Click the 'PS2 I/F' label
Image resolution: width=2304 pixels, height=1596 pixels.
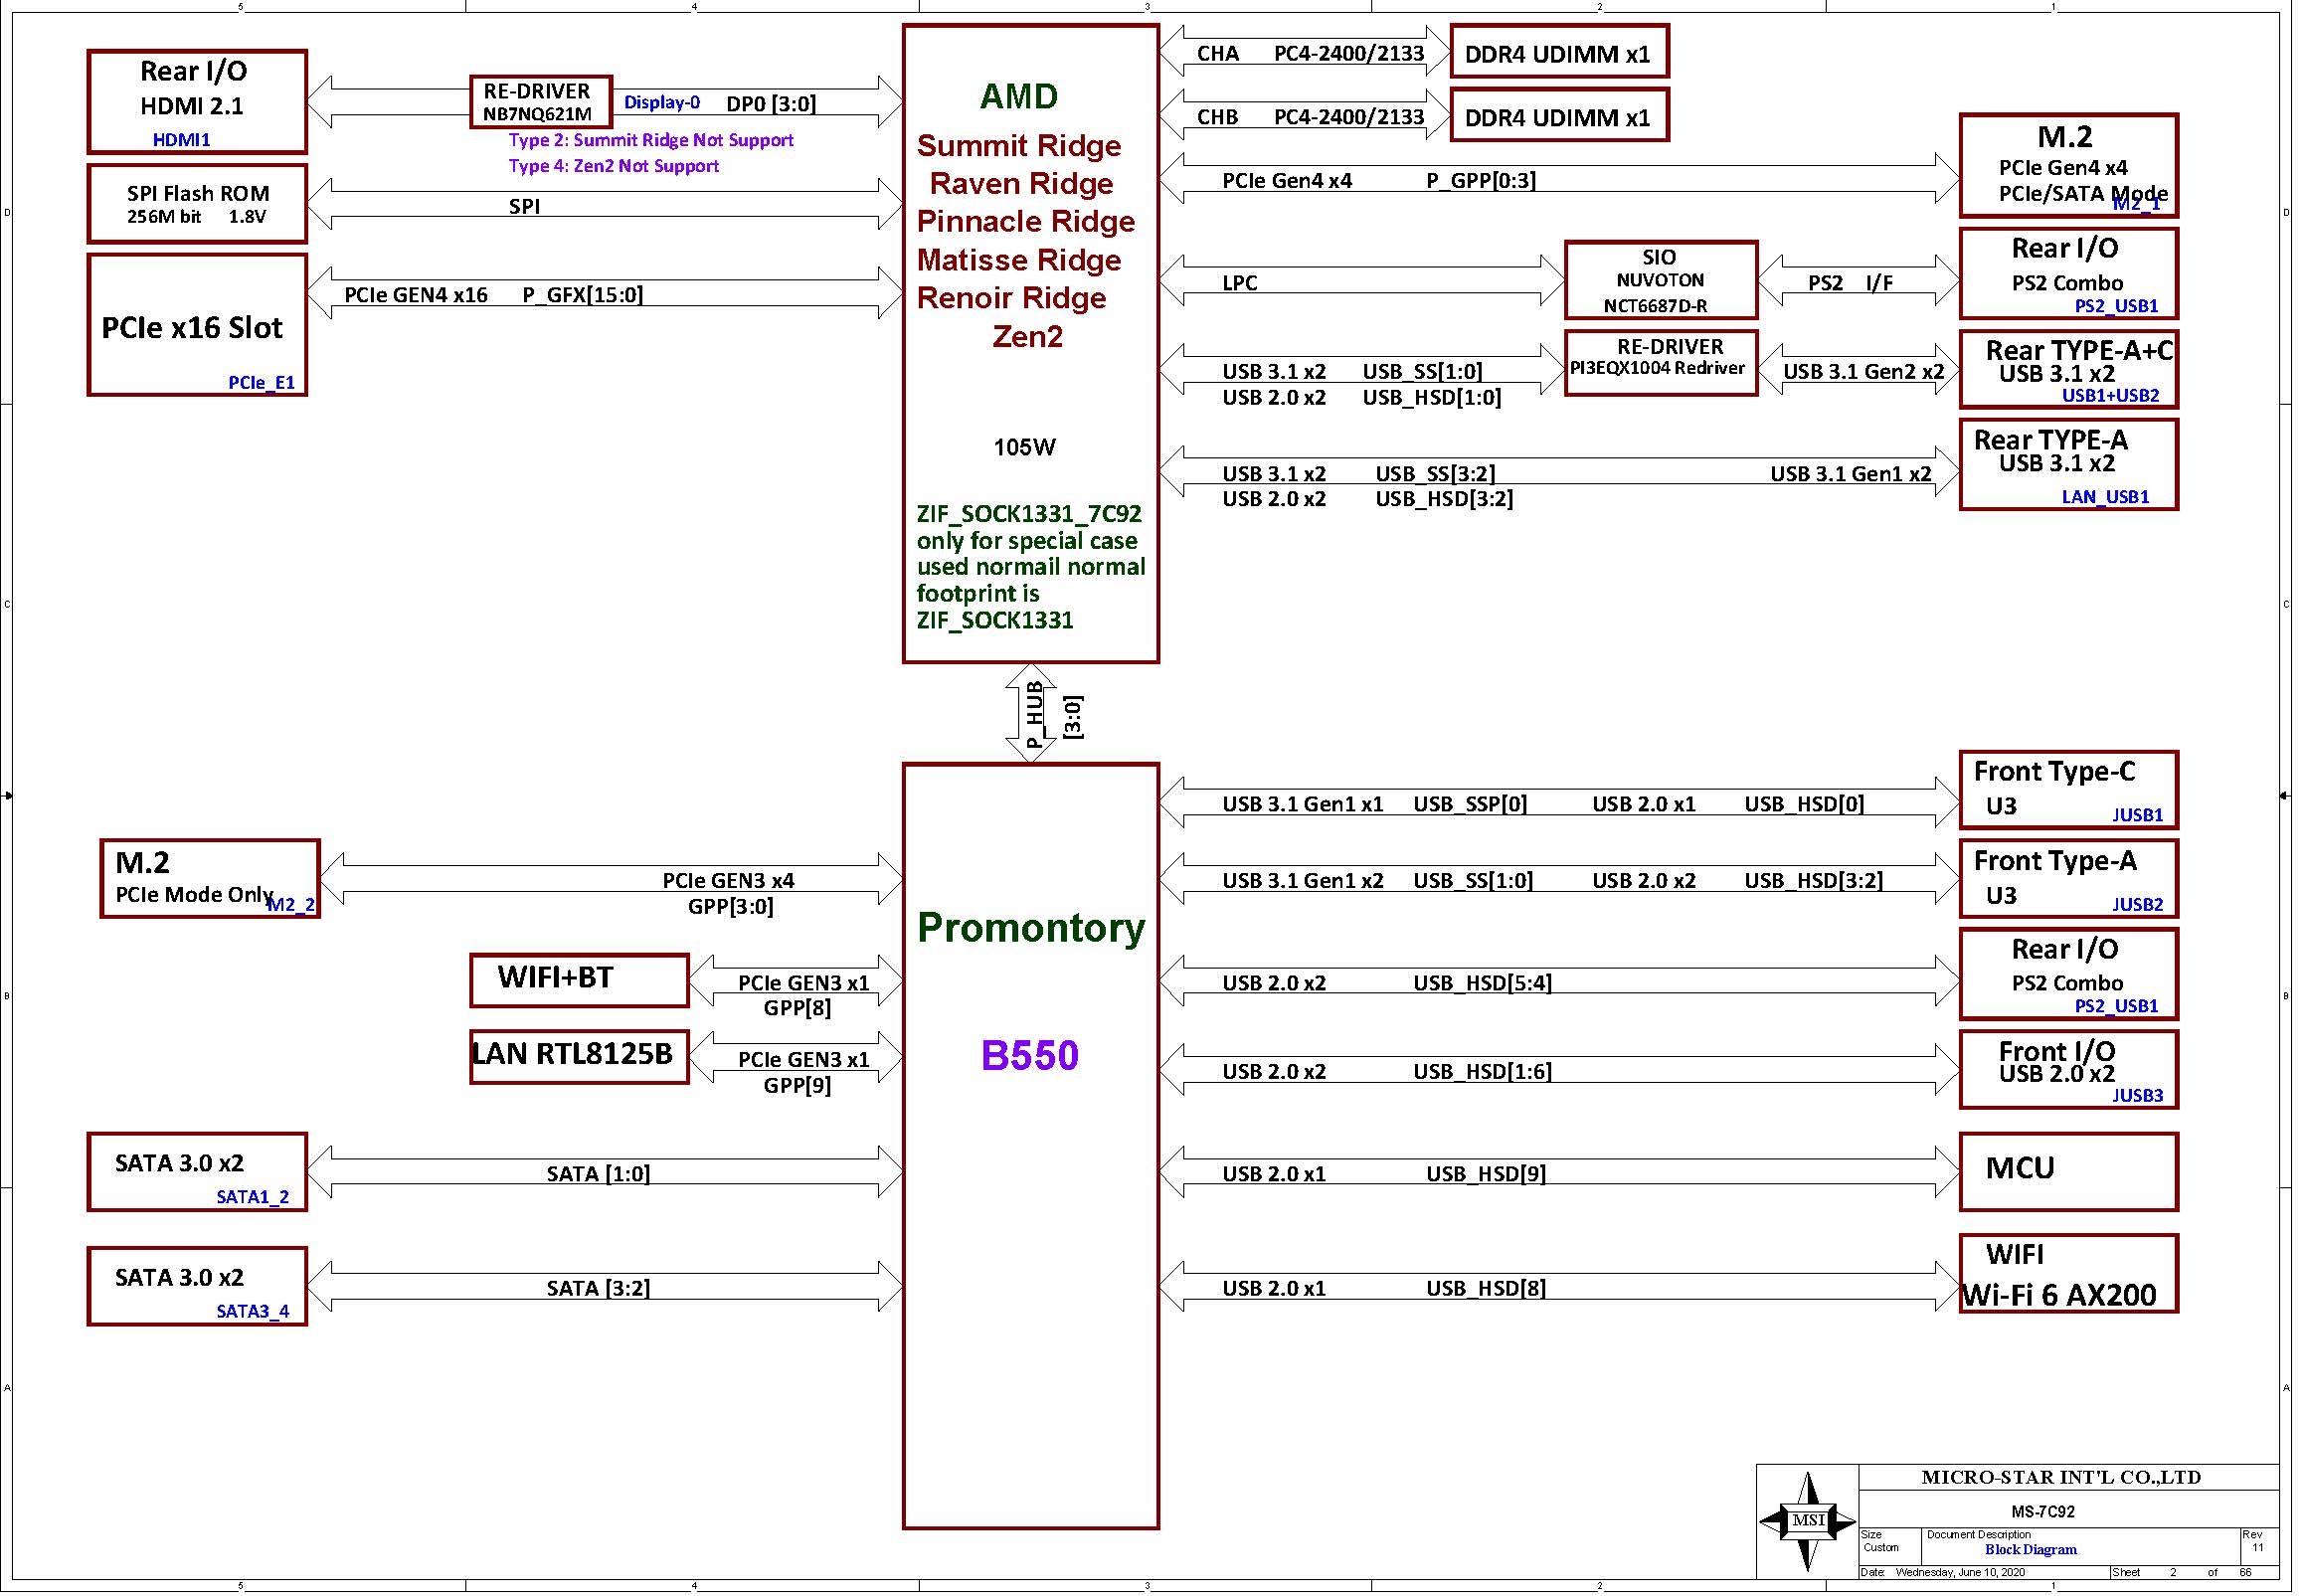point(1850,283)
